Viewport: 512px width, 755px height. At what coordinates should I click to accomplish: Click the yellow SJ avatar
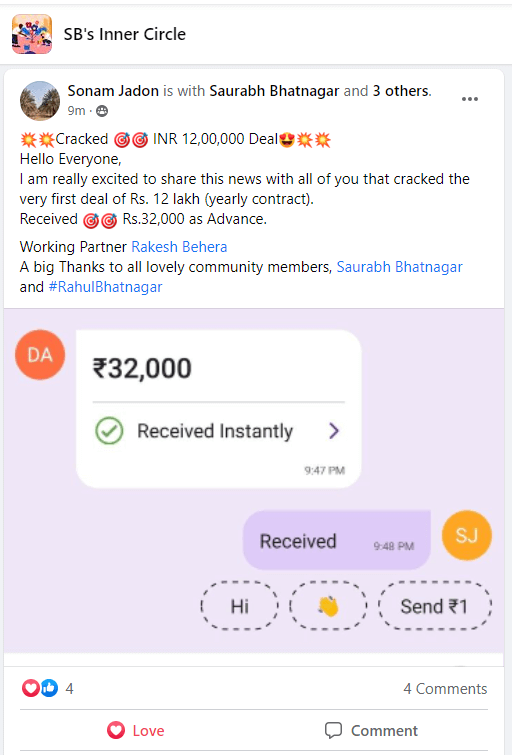coord(467,535)
